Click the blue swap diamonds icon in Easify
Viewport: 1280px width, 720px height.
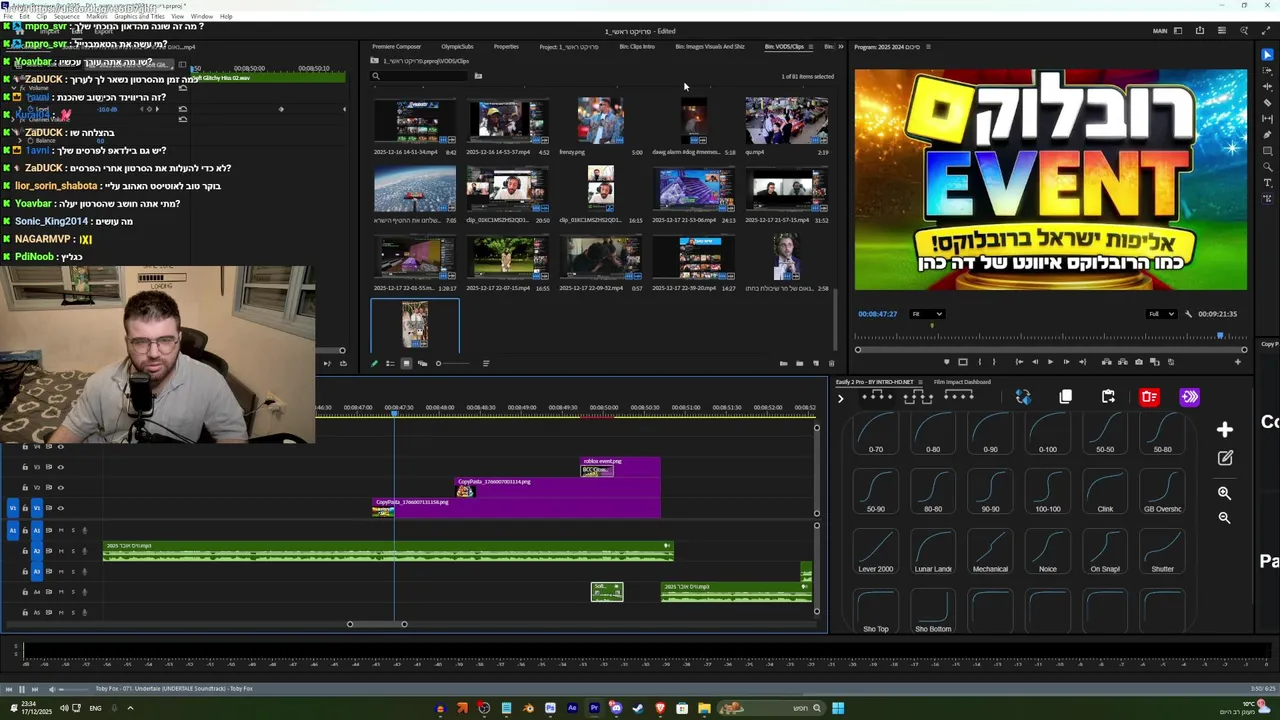(x=1023, y=397)
